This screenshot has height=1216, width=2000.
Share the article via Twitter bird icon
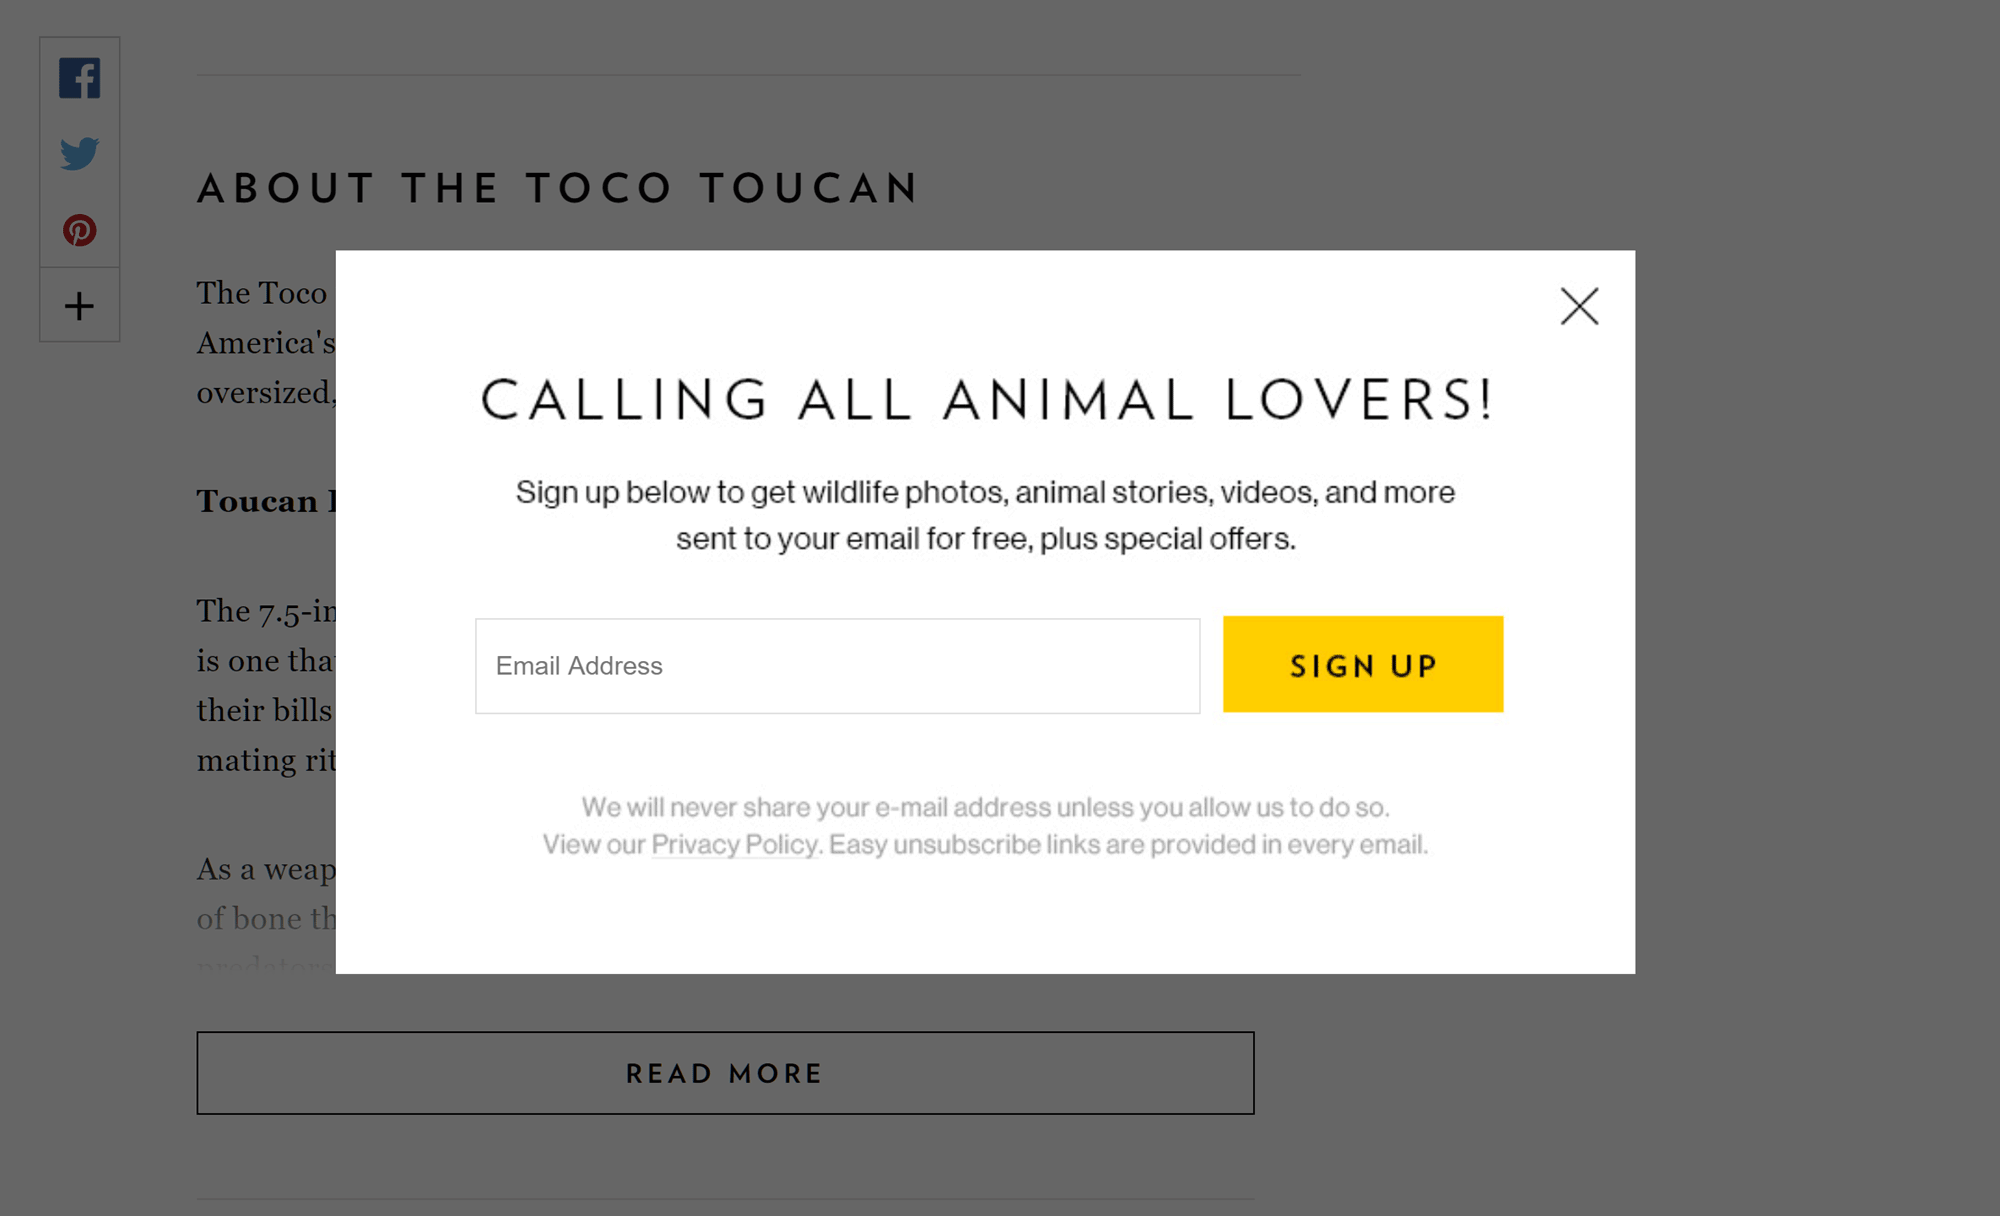coord(79,154)
